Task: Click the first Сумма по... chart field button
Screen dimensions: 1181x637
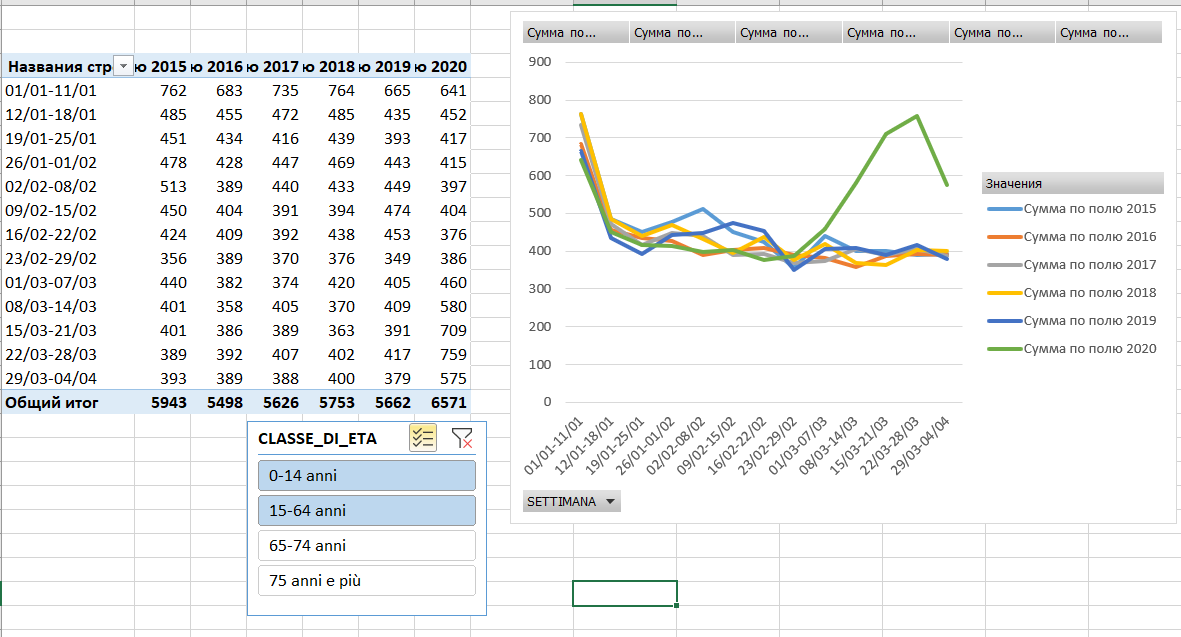Action: point(575,33)
